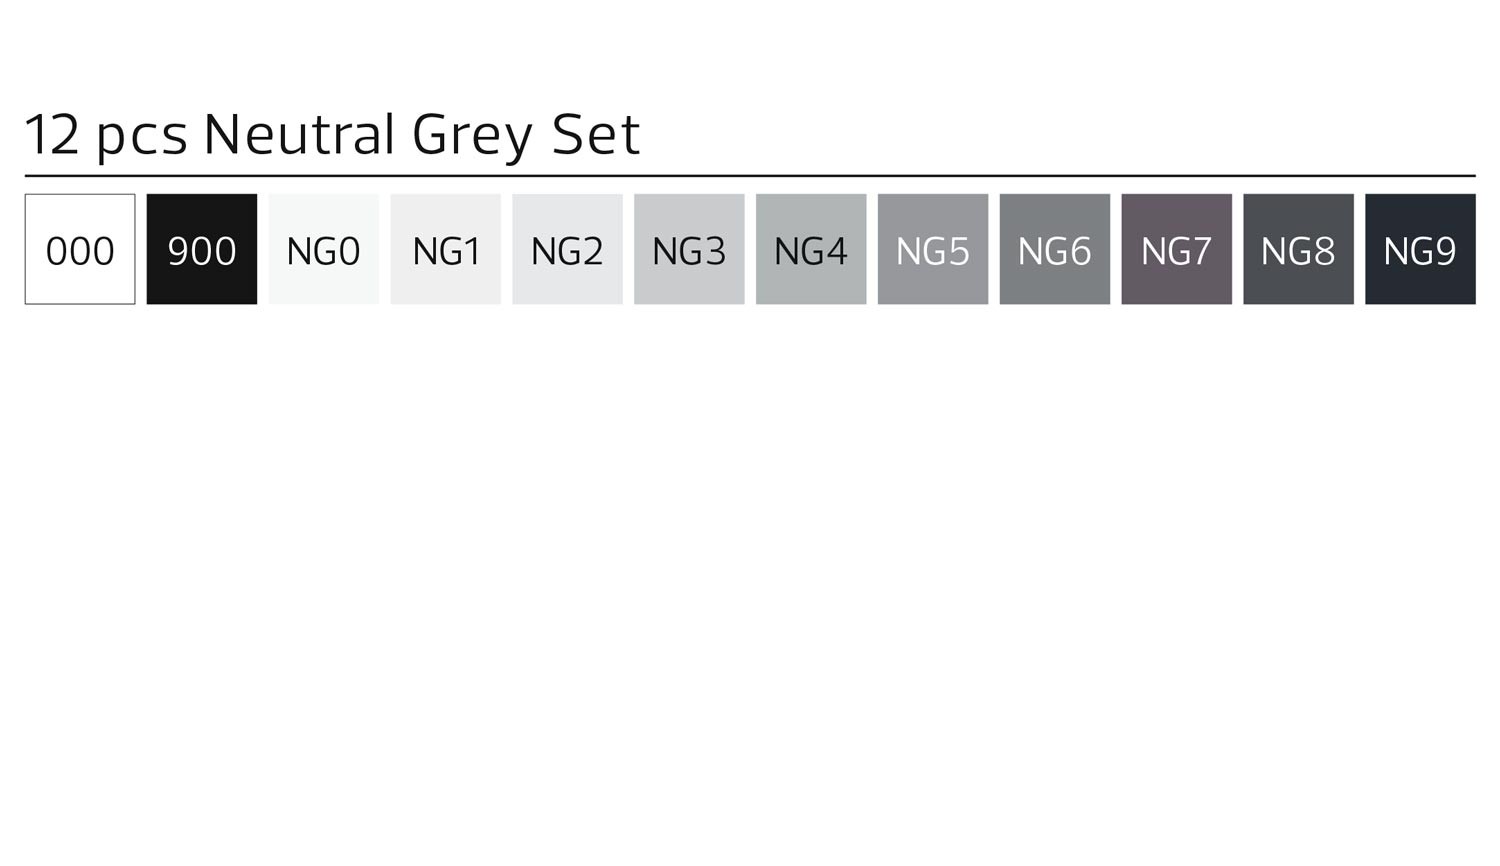Pick the NG7 dark grey swatch
This screenshot has width=1500, height=866.
[x=1177, y=249]
